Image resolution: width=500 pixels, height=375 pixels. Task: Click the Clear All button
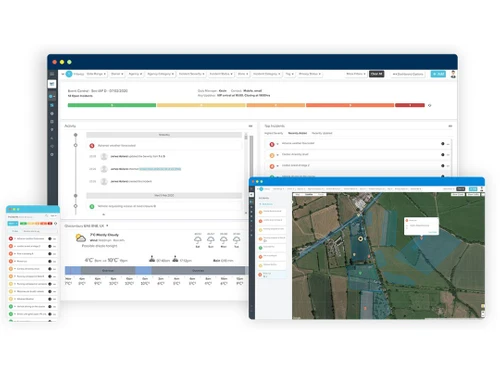coord(376,74)
